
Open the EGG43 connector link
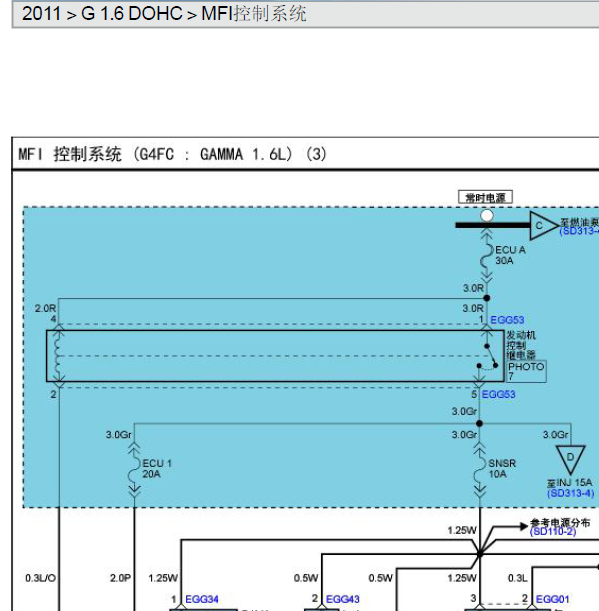click(x=343, y=599)
